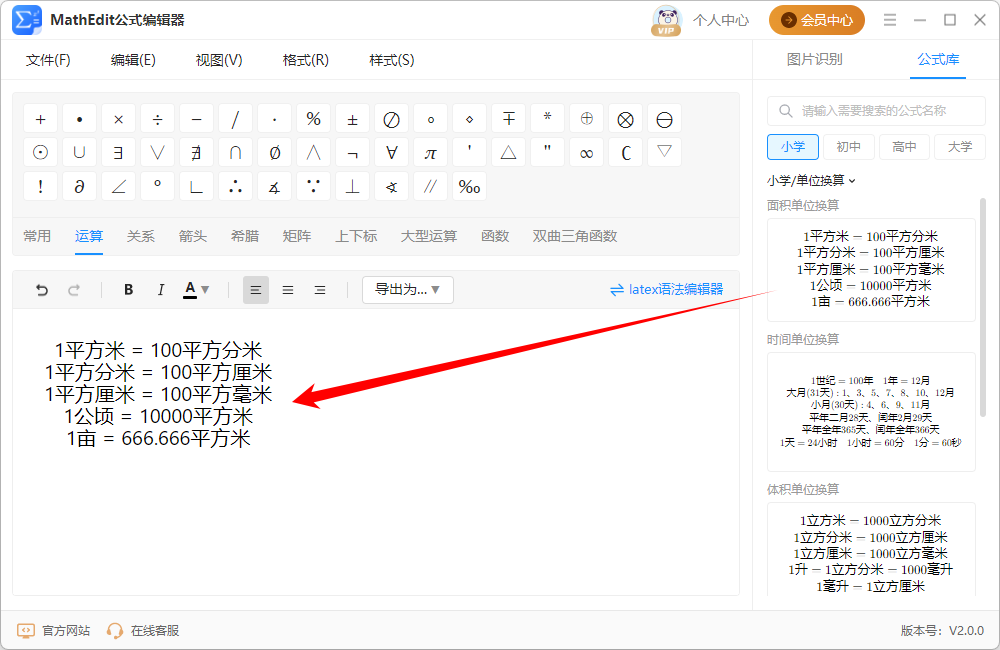Visit the 官方网站 link
Screen dimensions: 1000x650
click(x=54, y=631)
